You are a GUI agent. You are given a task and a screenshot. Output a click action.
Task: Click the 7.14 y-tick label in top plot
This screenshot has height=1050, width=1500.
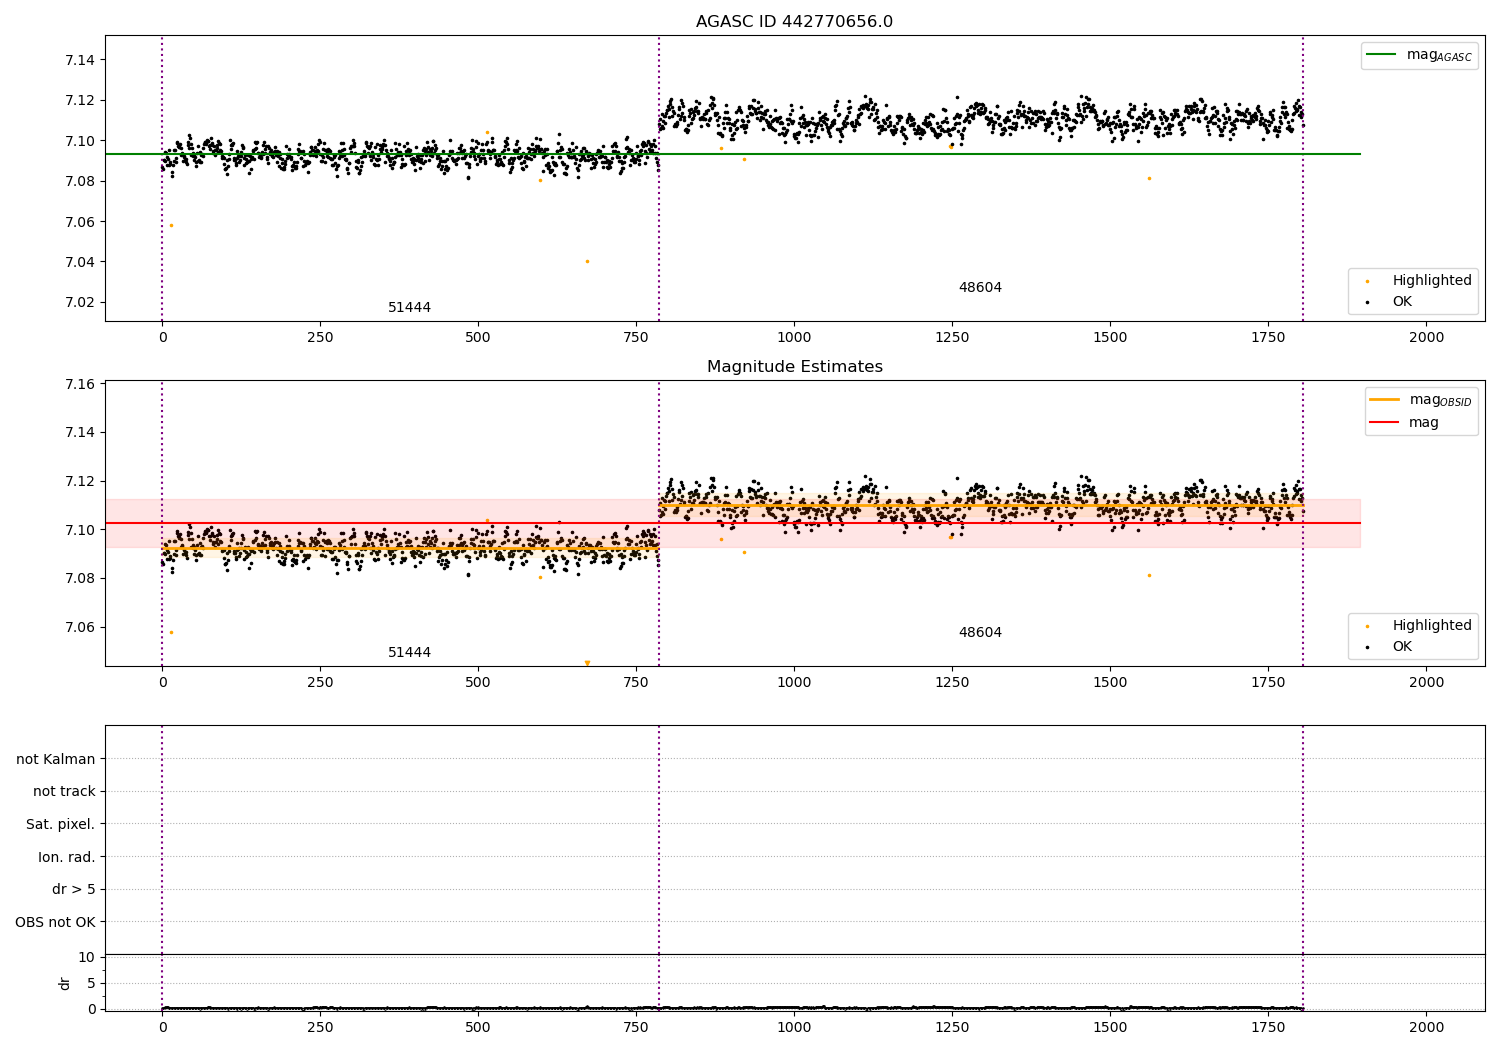coord(80,61)
